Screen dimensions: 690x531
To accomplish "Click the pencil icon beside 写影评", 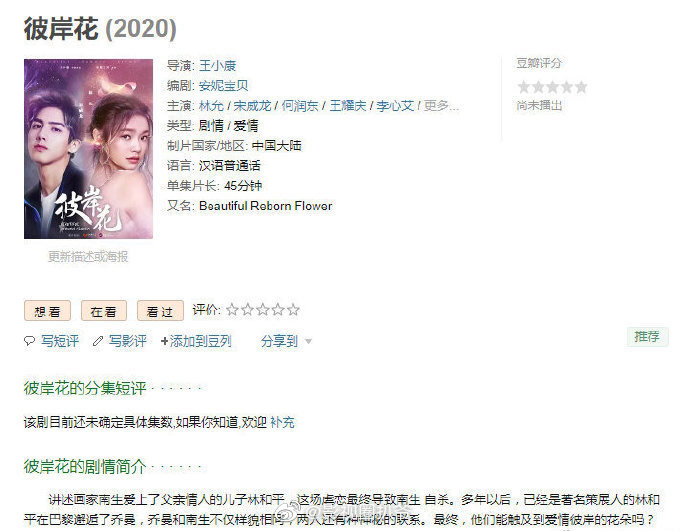I will point(98,341).
